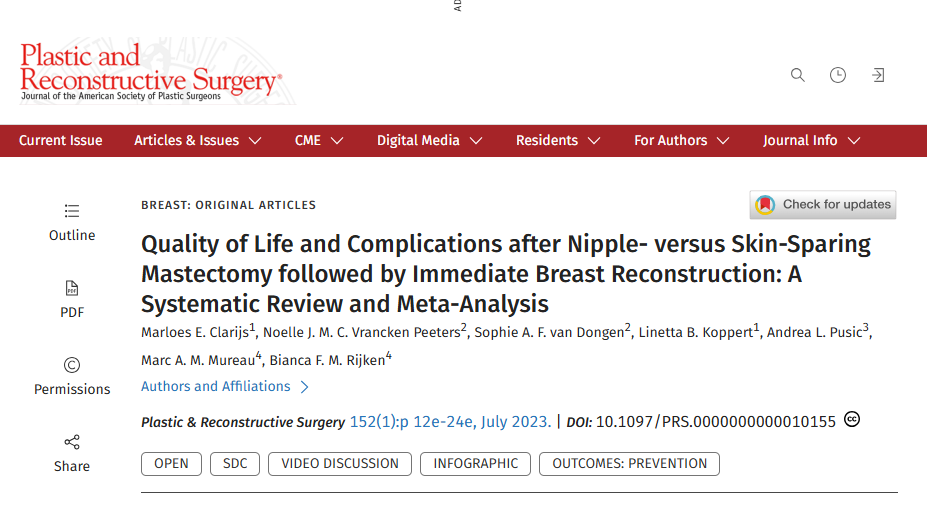Open the Residents menu
Screen dimensions: 927x507
point(558,141)
